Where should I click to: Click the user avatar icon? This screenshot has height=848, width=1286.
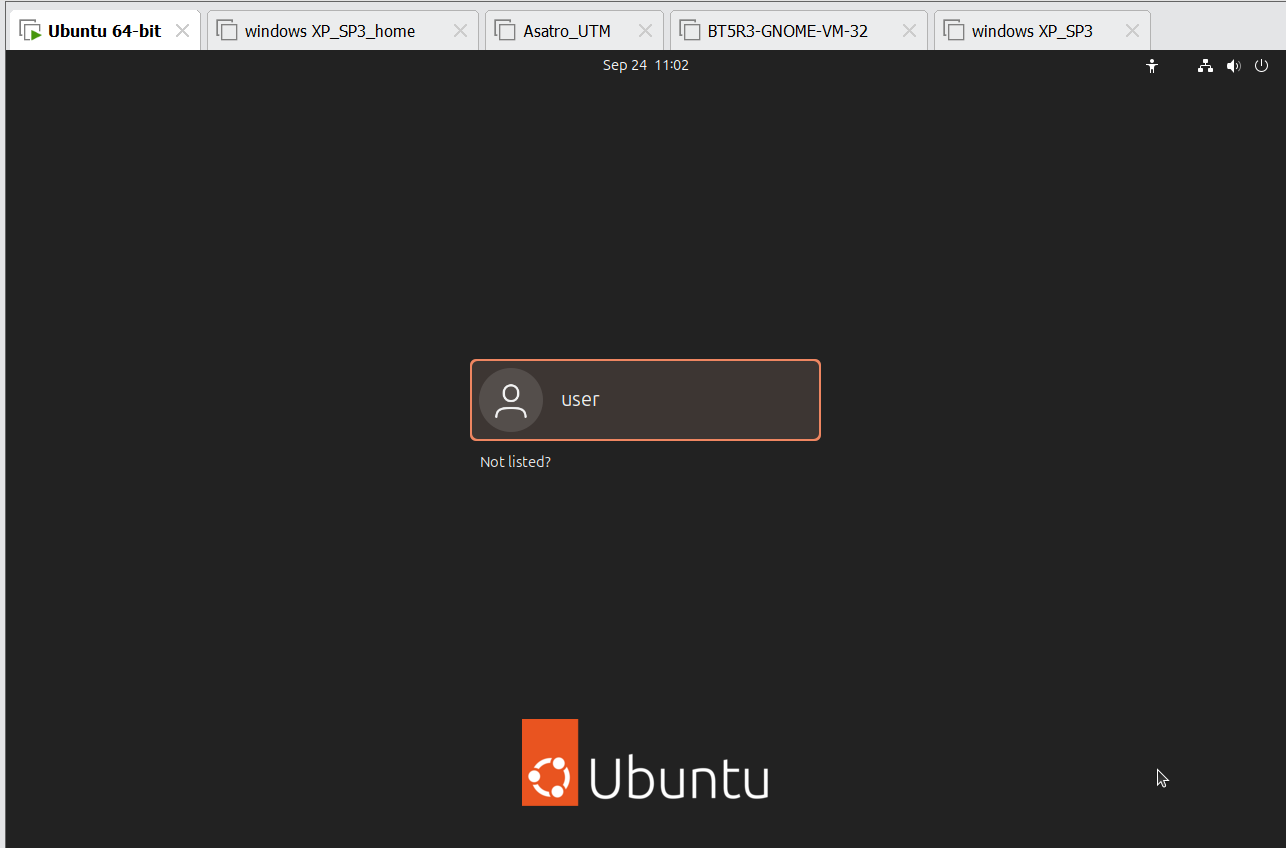(511, 400)
